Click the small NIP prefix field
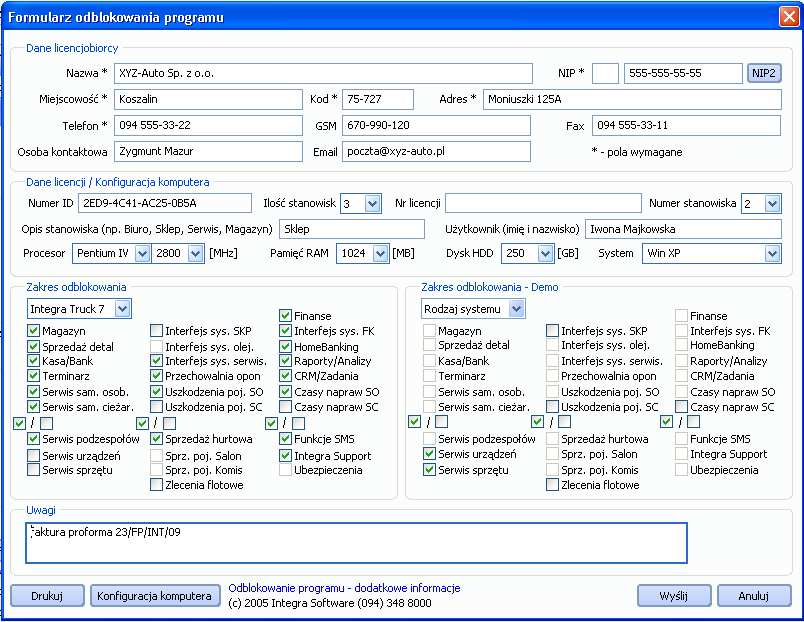Screen dimensions: 804x622 tap(605, 73)
